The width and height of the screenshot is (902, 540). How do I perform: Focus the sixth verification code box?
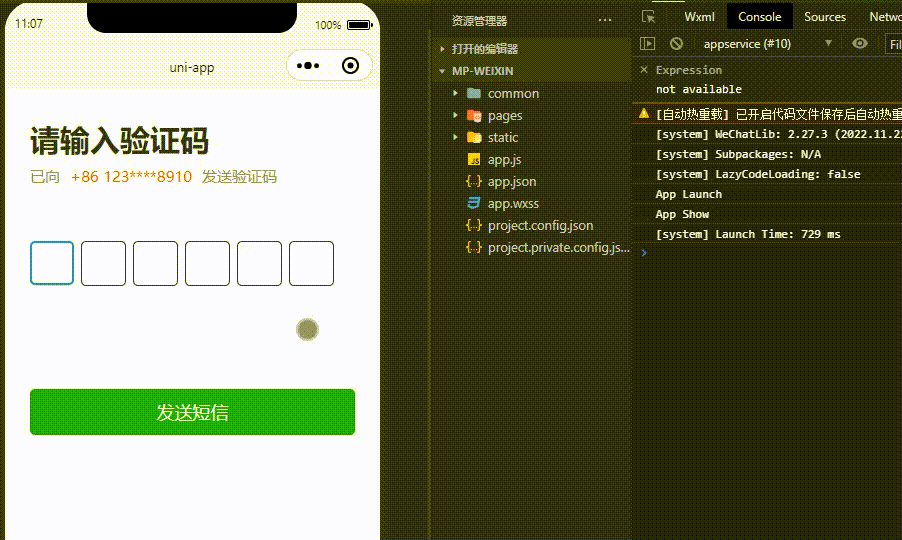point(311,263)
